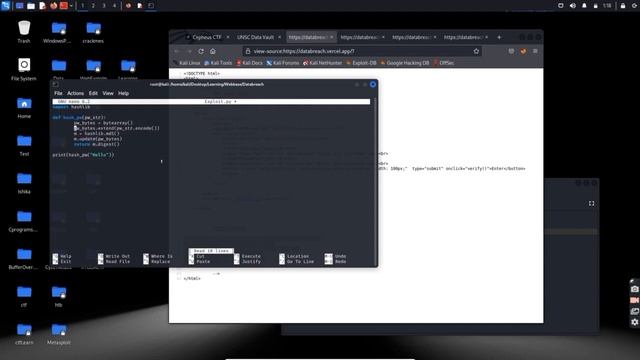Open the File System desktop icon
Viewport: 640px width, 360px height.
point(24,69)
